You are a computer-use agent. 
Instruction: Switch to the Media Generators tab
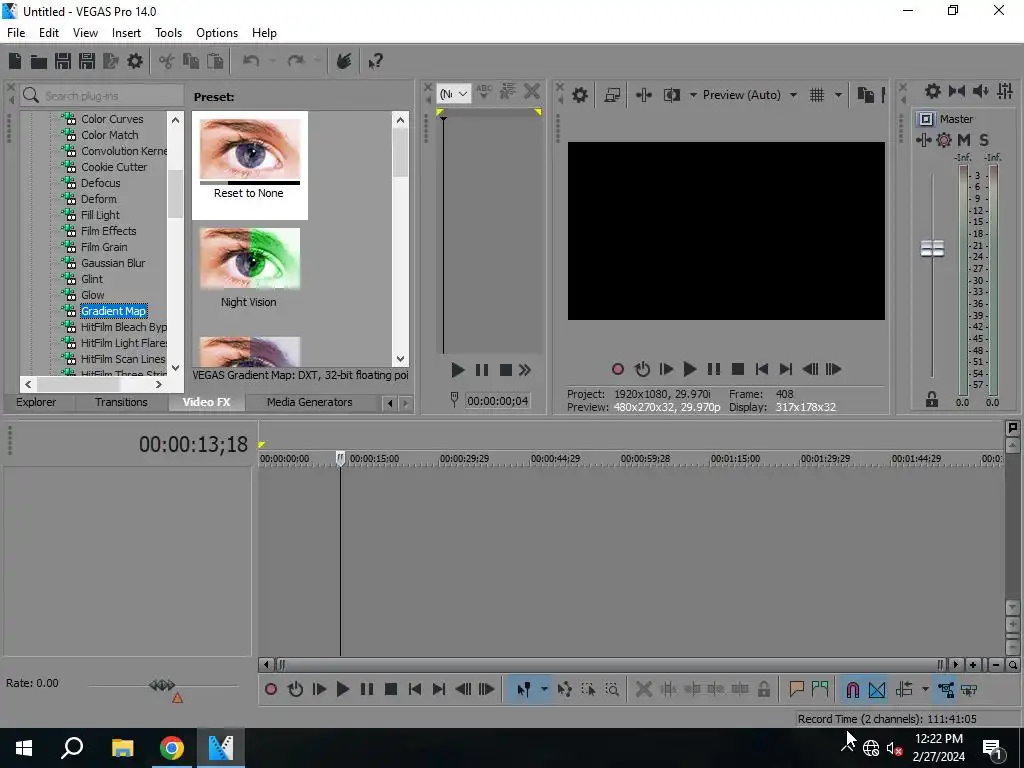310,402
